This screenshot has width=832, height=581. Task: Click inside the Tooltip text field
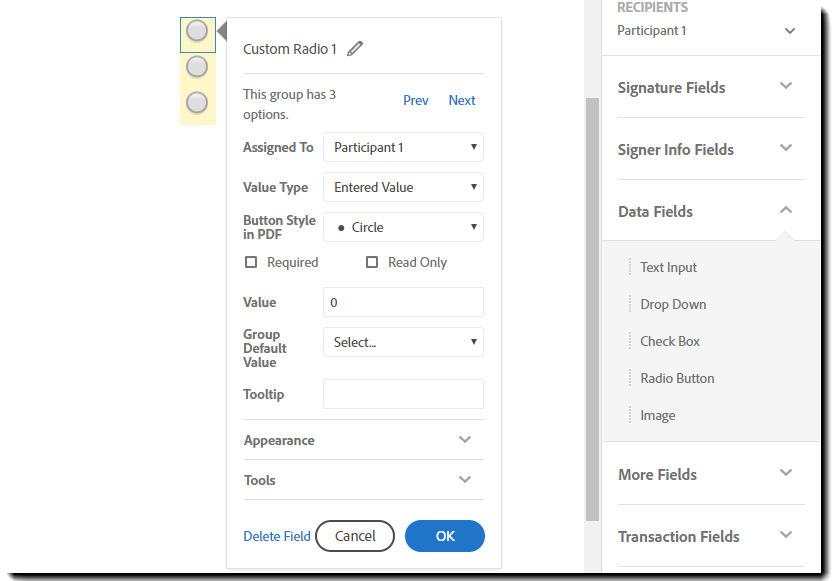pos(403,394)
